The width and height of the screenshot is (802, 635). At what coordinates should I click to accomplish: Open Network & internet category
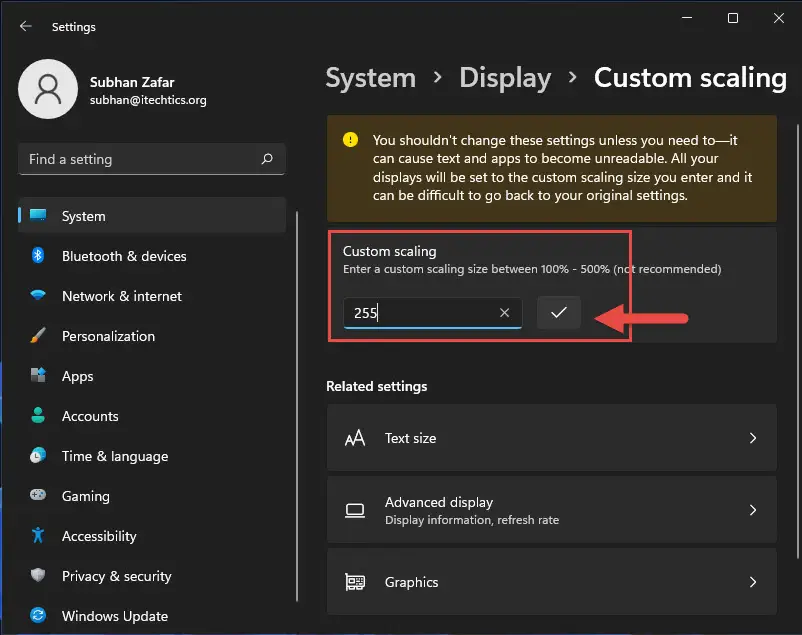152,296
